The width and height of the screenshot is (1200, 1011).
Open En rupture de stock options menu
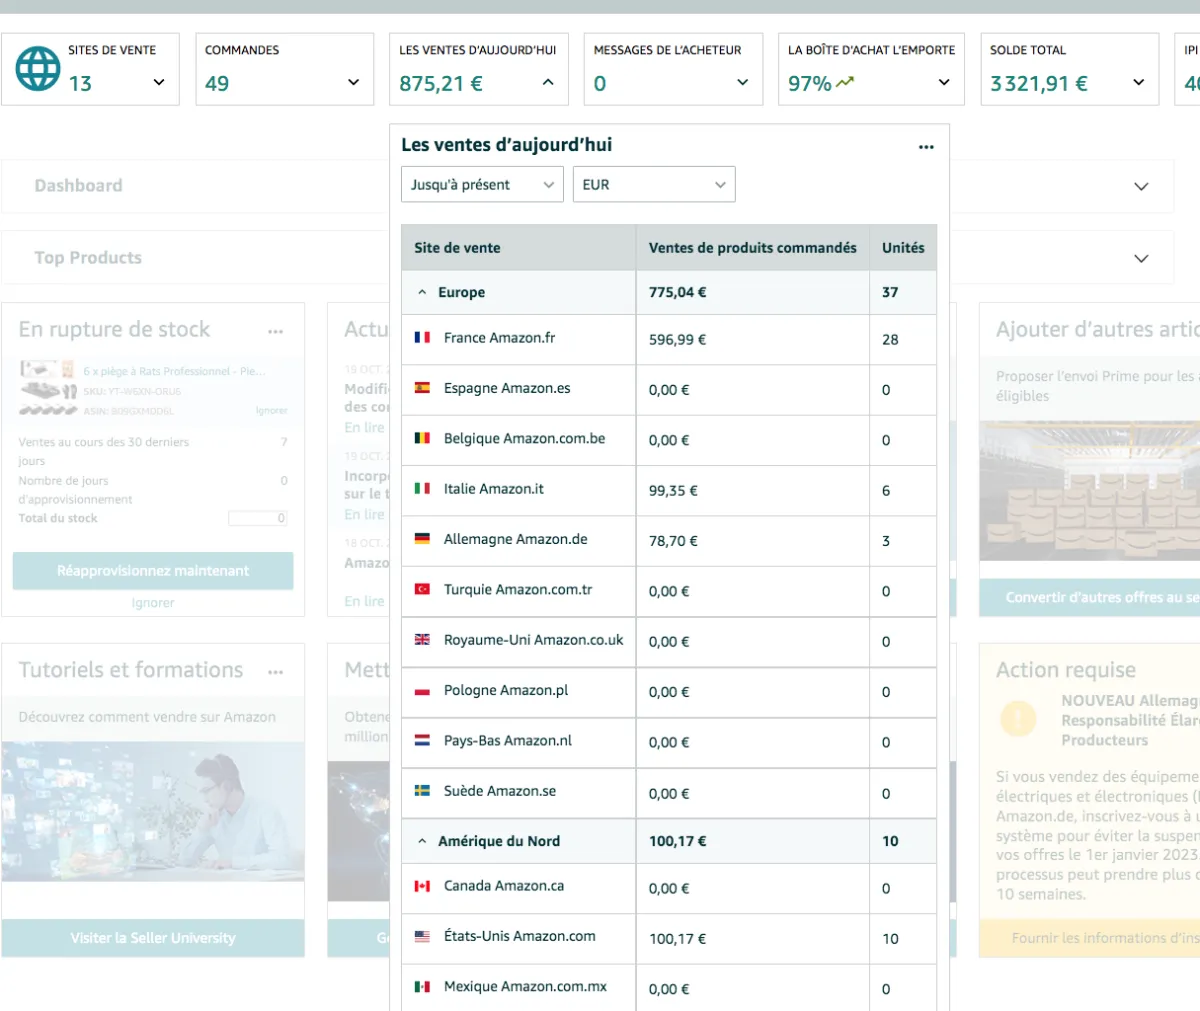point(276,331)
